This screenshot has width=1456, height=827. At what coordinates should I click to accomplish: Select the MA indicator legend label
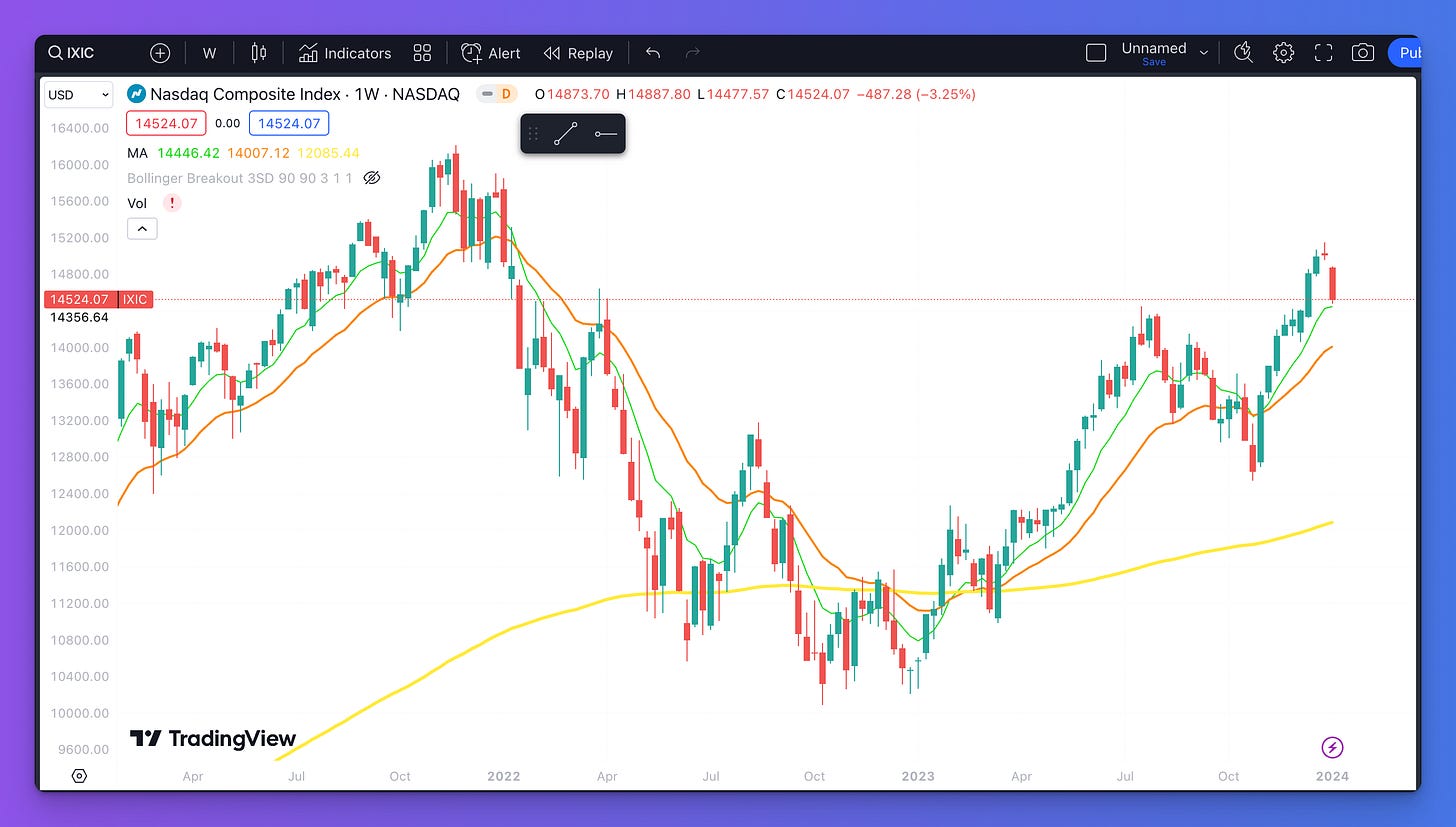pos(138,153)
